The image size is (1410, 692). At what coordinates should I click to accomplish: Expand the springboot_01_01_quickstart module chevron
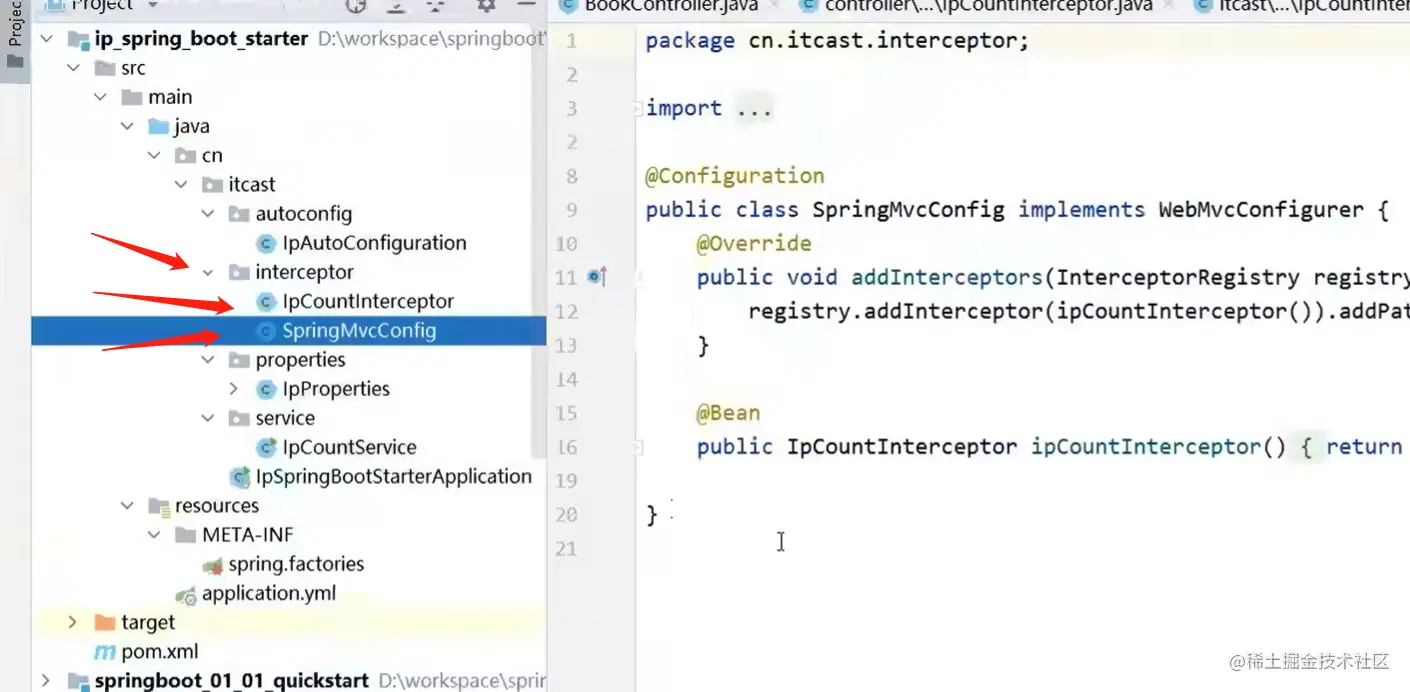coord(46,680)
